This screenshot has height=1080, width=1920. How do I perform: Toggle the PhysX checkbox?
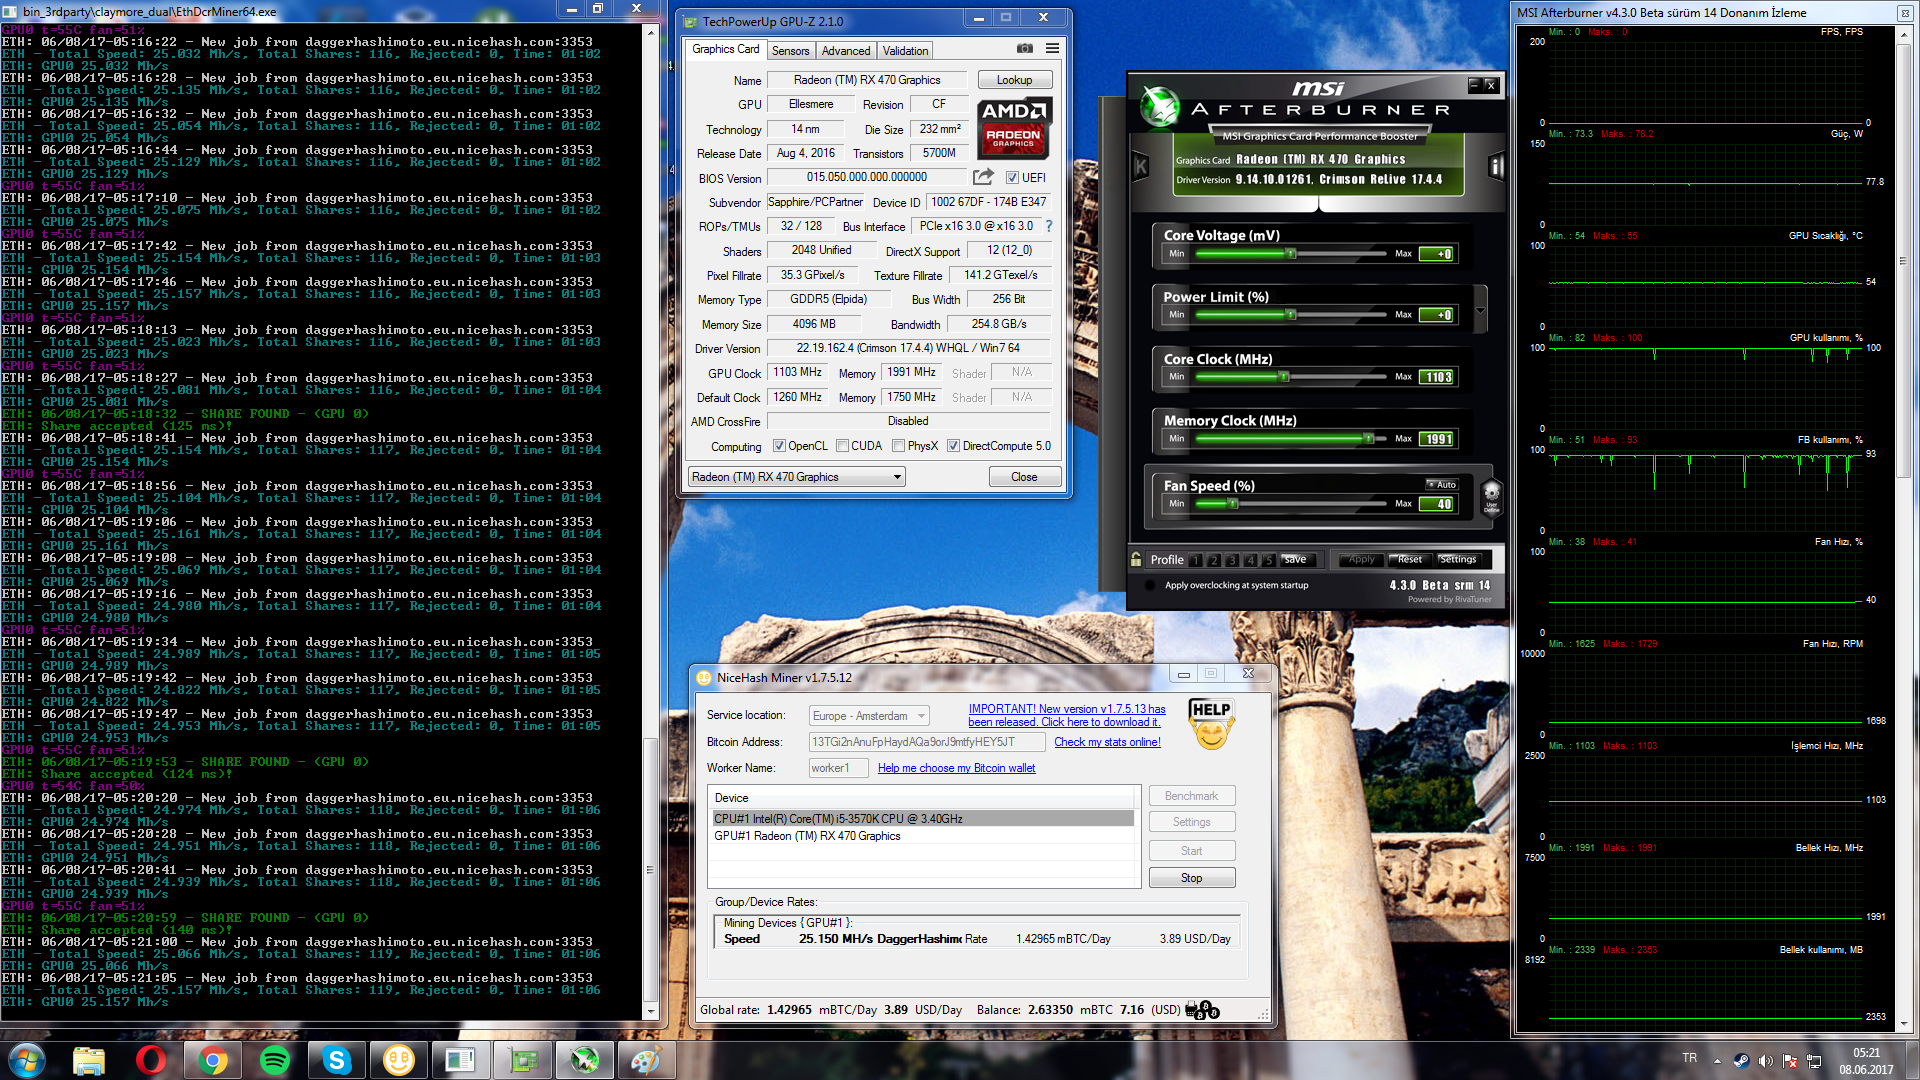[898, 446]
